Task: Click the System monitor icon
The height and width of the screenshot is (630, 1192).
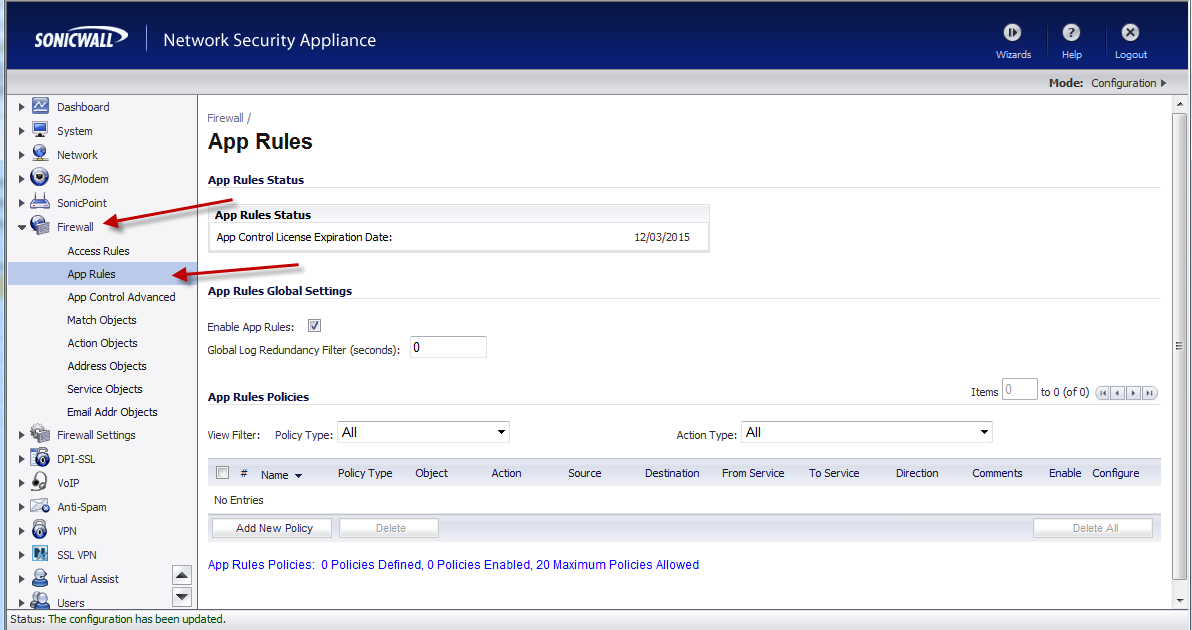Action: (x=40, y=130)
